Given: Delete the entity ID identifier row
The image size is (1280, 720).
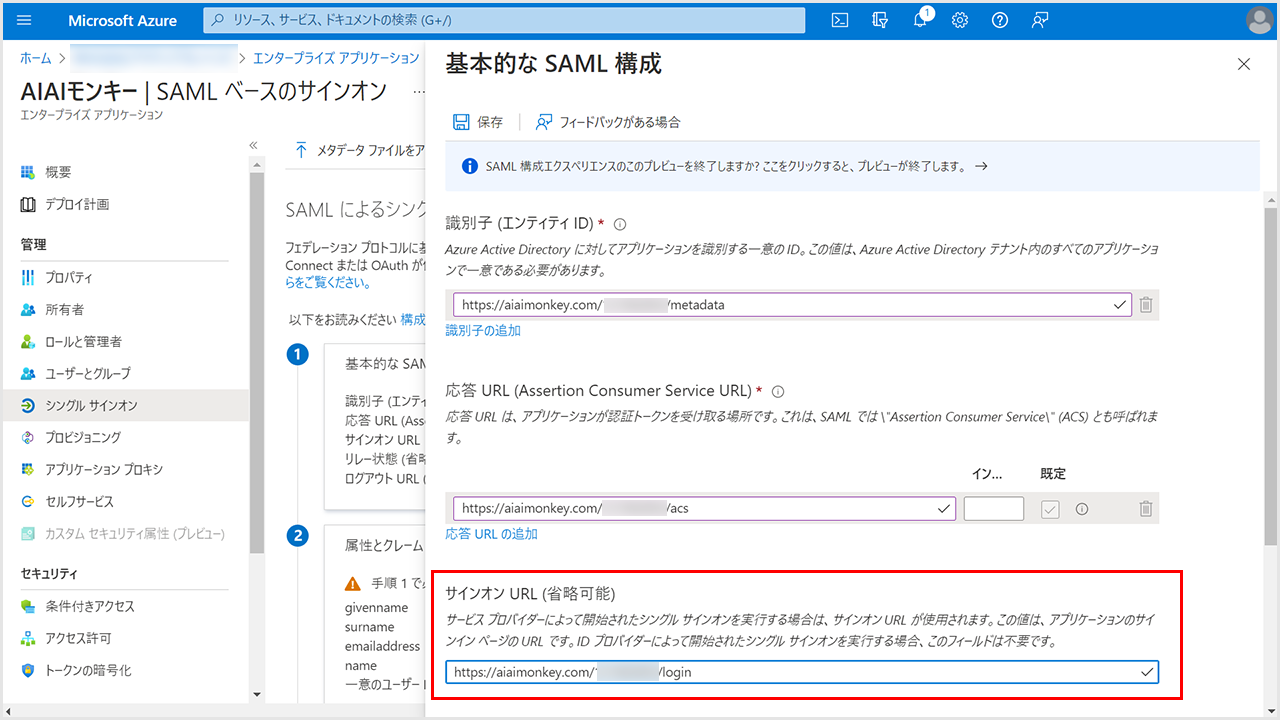Looking at the screenshot, I should tap(1146, 305).
